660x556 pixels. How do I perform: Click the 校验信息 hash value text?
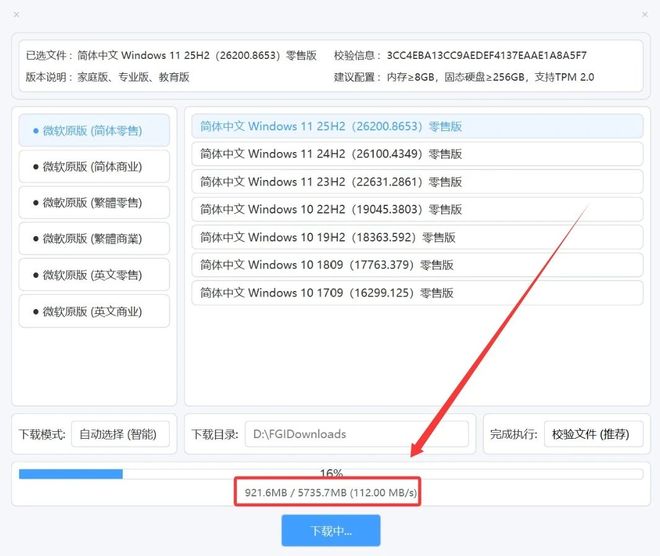pyautogui.click(x=487, y=56)
